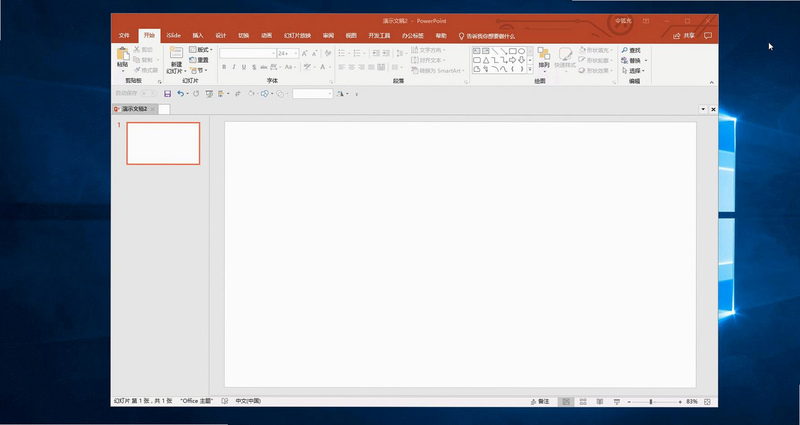Select slide 1 thumbnail
The image size is (800, 425).
point(163,143)
